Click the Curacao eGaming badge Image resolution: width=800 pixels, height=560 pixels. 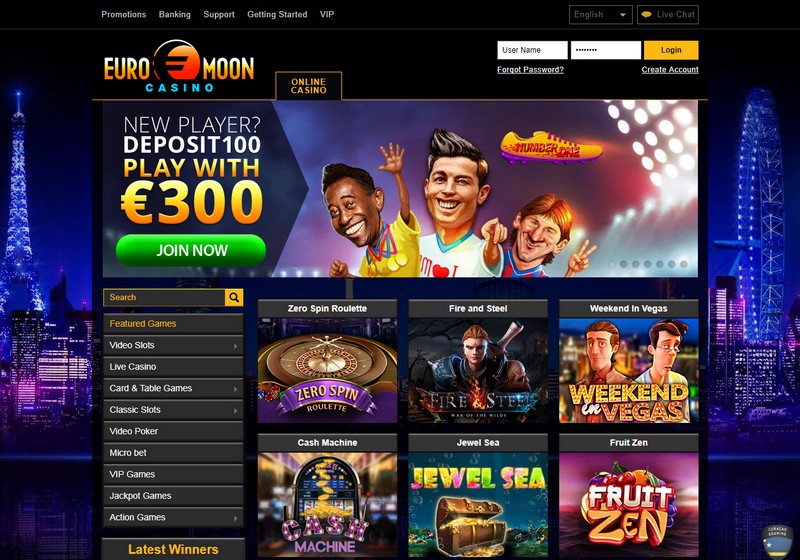click(777, 541)
